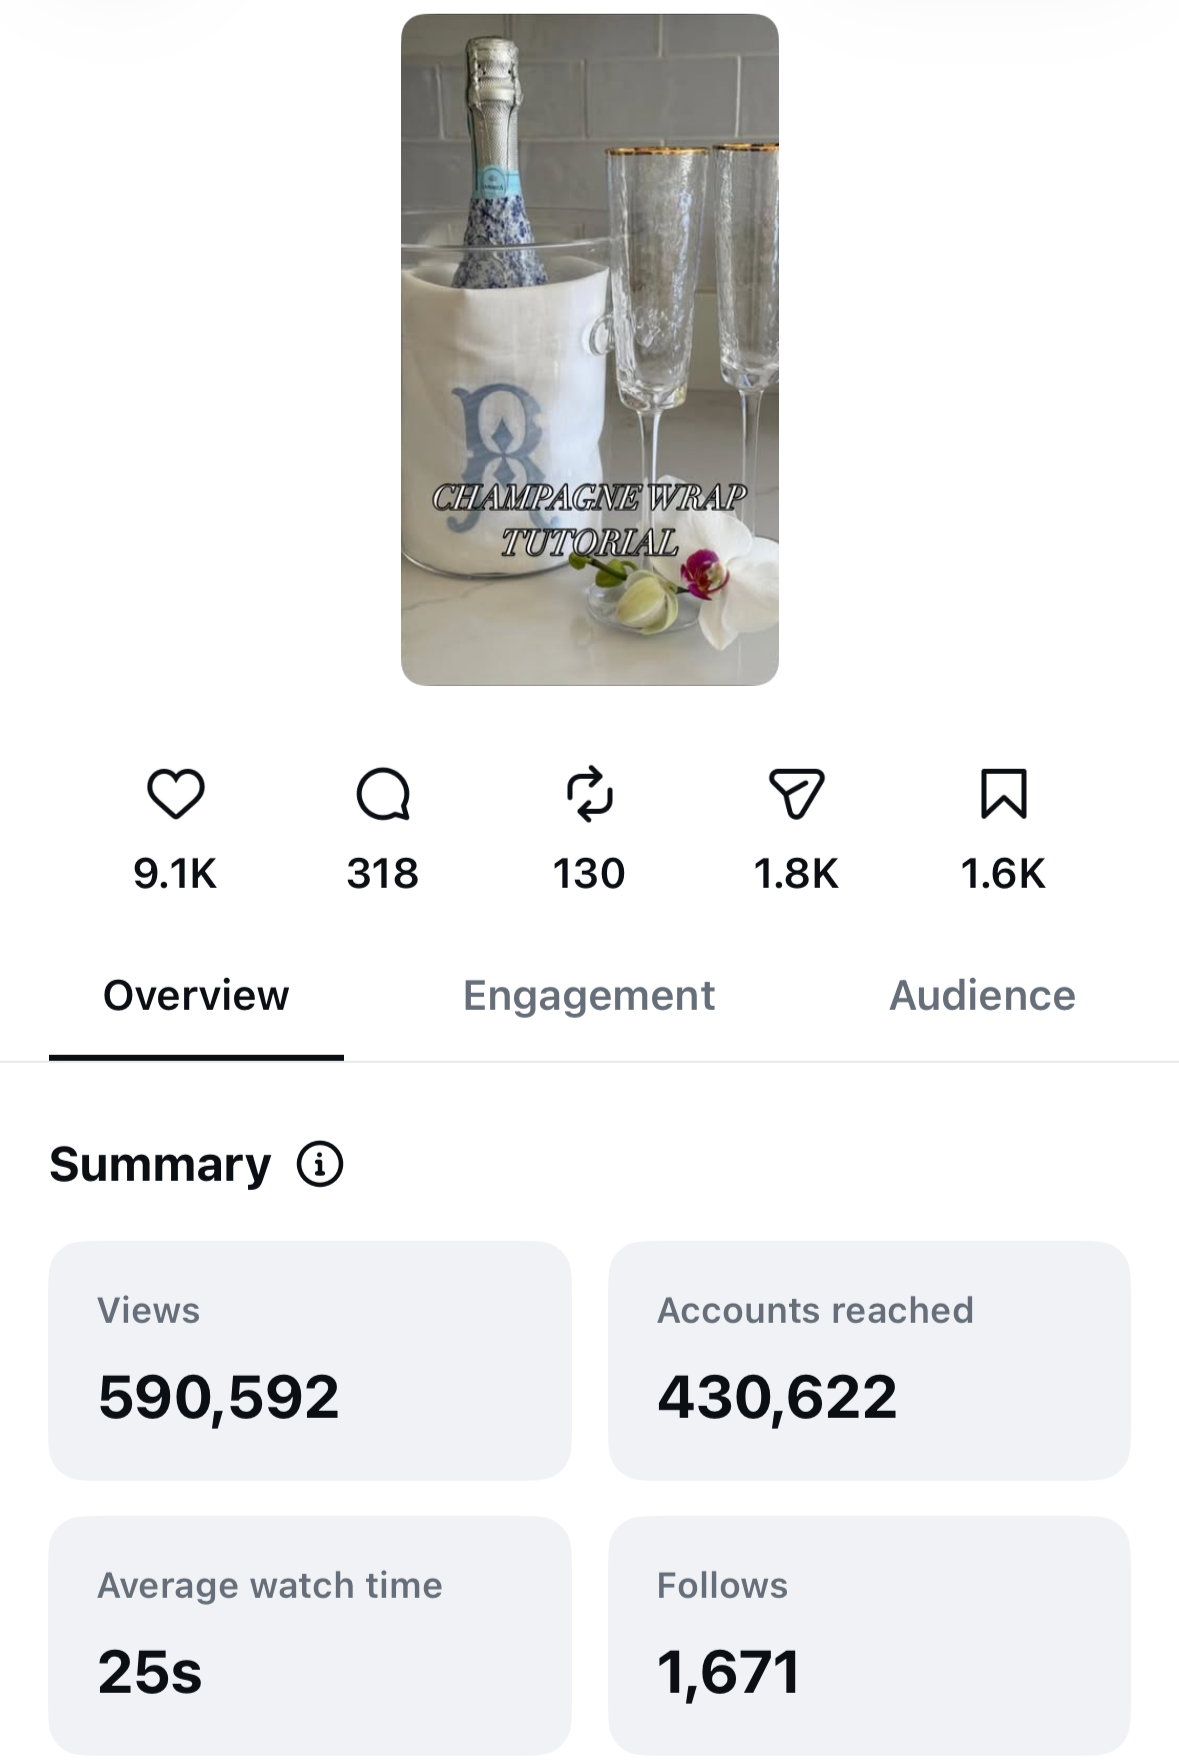Image resolution: width=1179 pixels, height=1761 pixels.
Task: Tap the comment bubble icon
Action: click(383, 794)
